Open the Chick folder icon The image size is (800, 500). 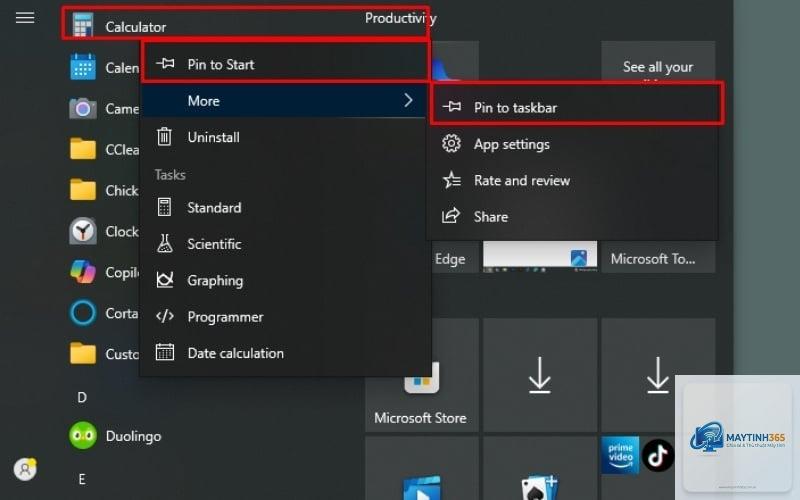coord(83,190)
